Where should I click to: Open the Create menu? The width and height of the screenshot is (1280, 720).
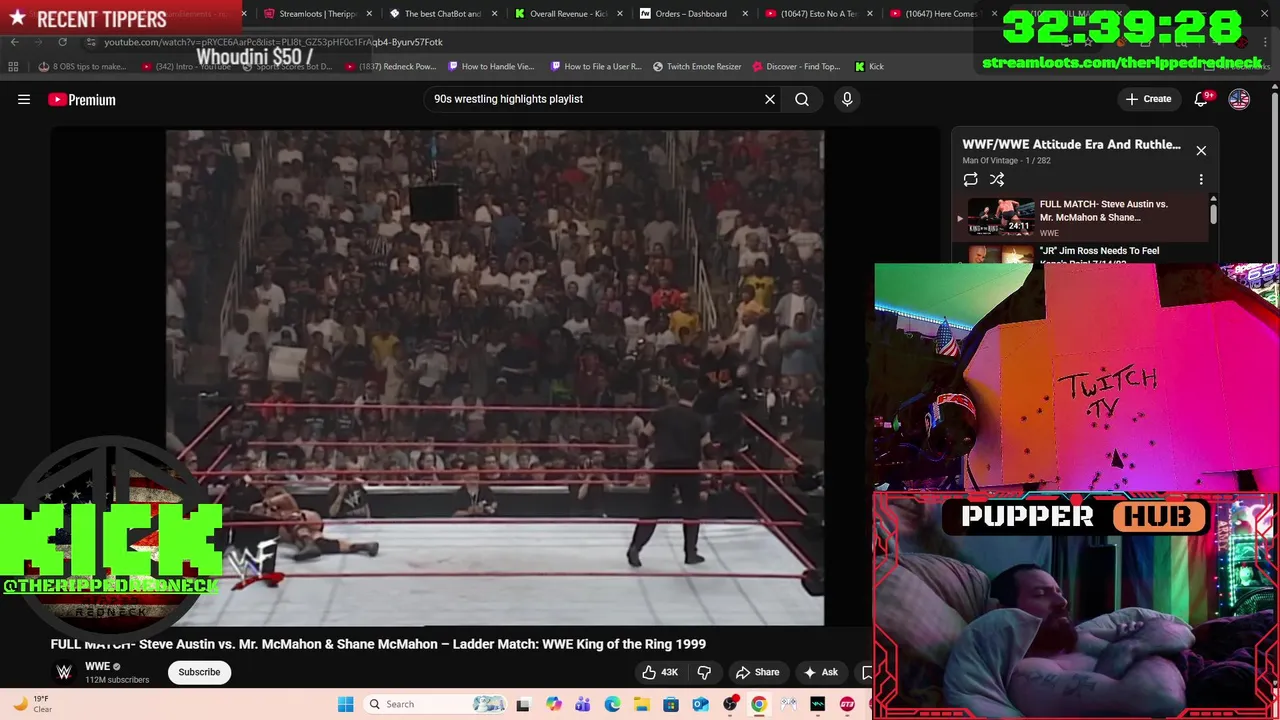pos(1148,99)
